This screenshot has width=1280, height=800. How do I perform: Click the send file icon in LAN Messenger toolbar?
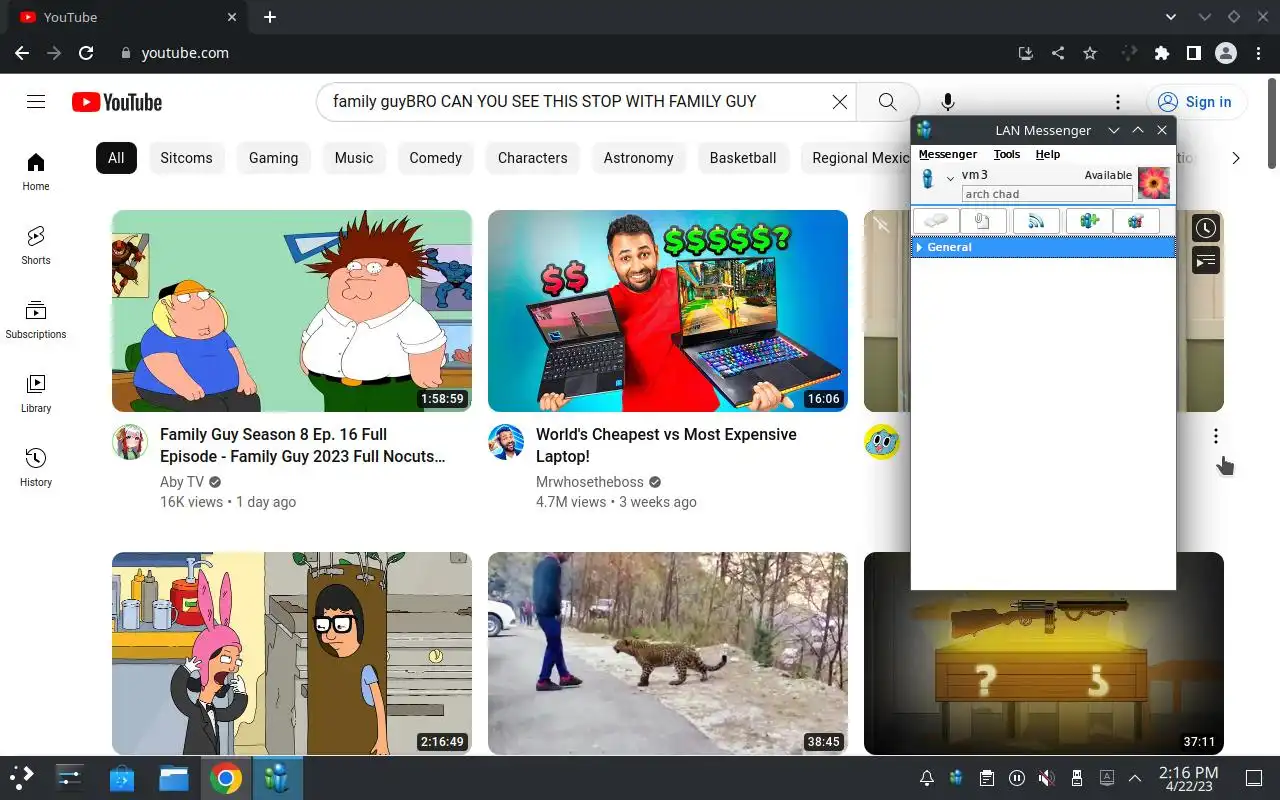tap(983, 222)
